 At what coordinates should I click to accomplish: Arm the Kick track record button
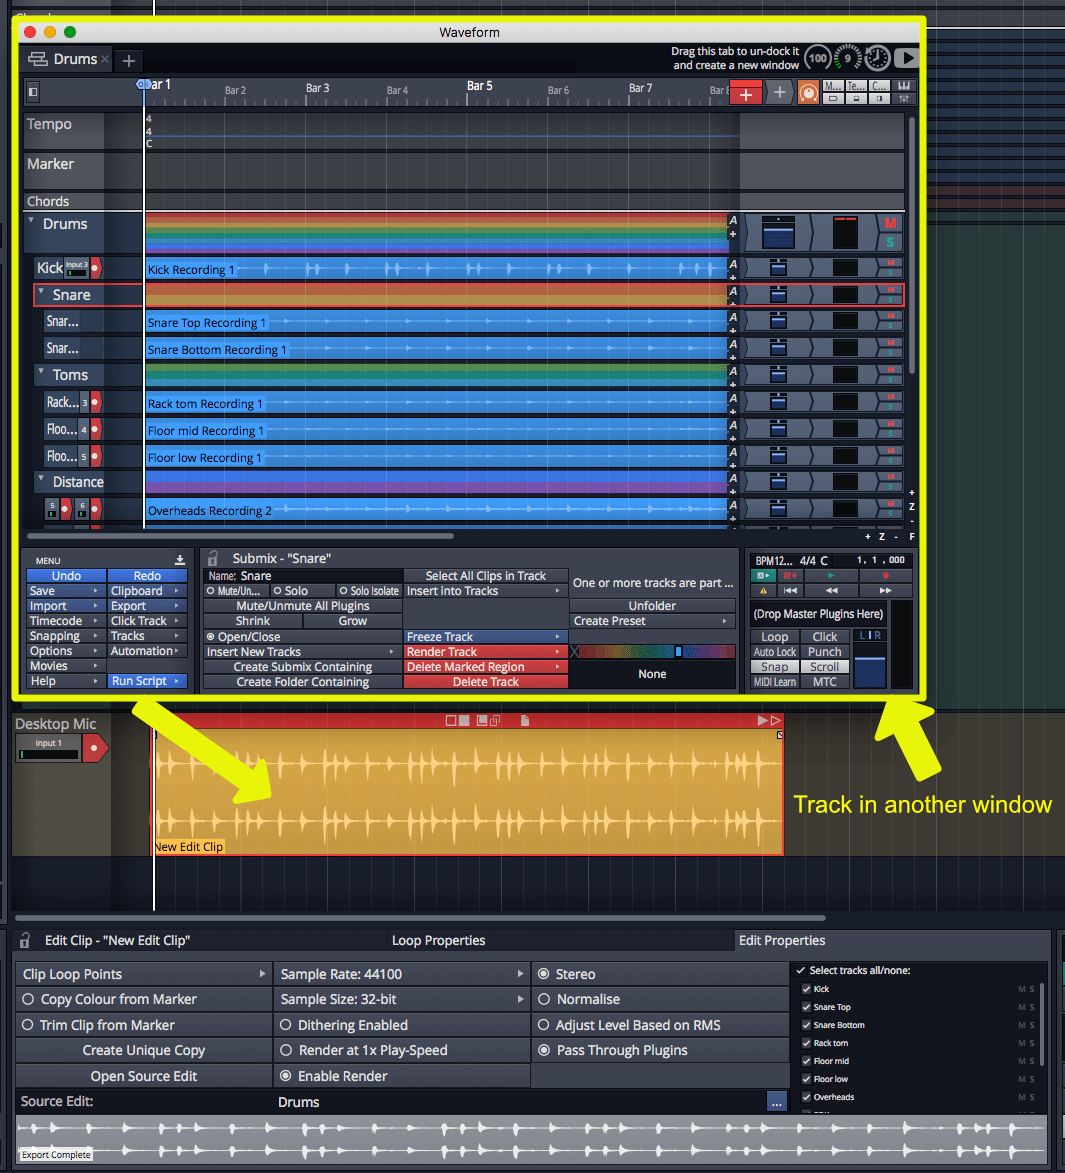[96, 268]
